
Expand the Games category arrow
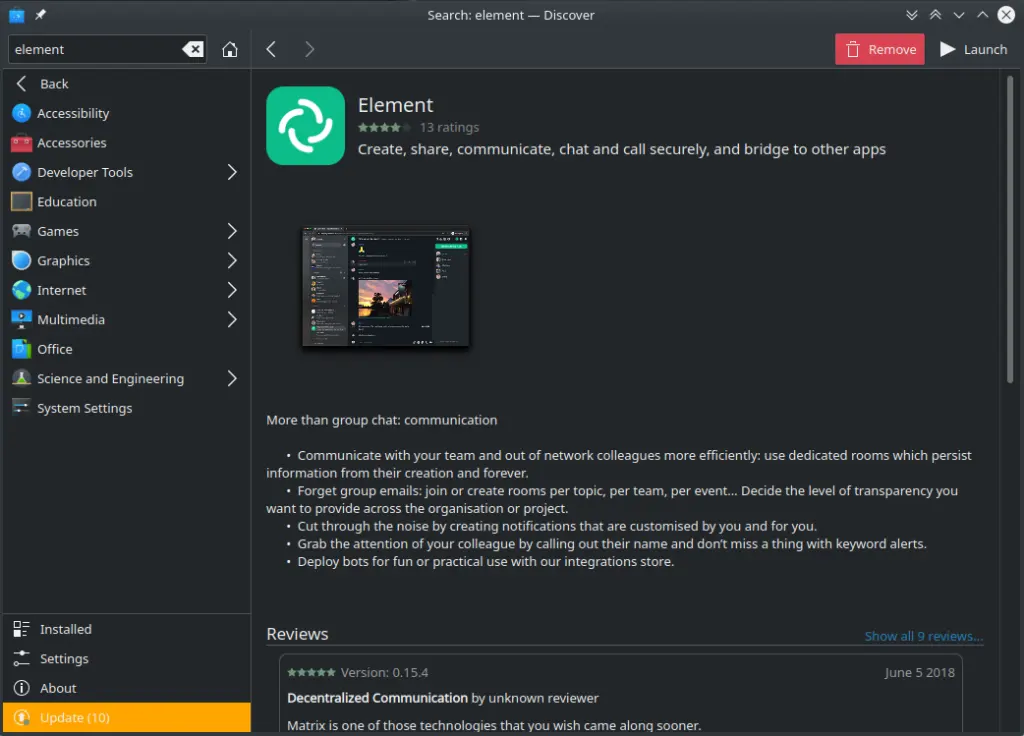pyautogui.click(x=232, y=231)
